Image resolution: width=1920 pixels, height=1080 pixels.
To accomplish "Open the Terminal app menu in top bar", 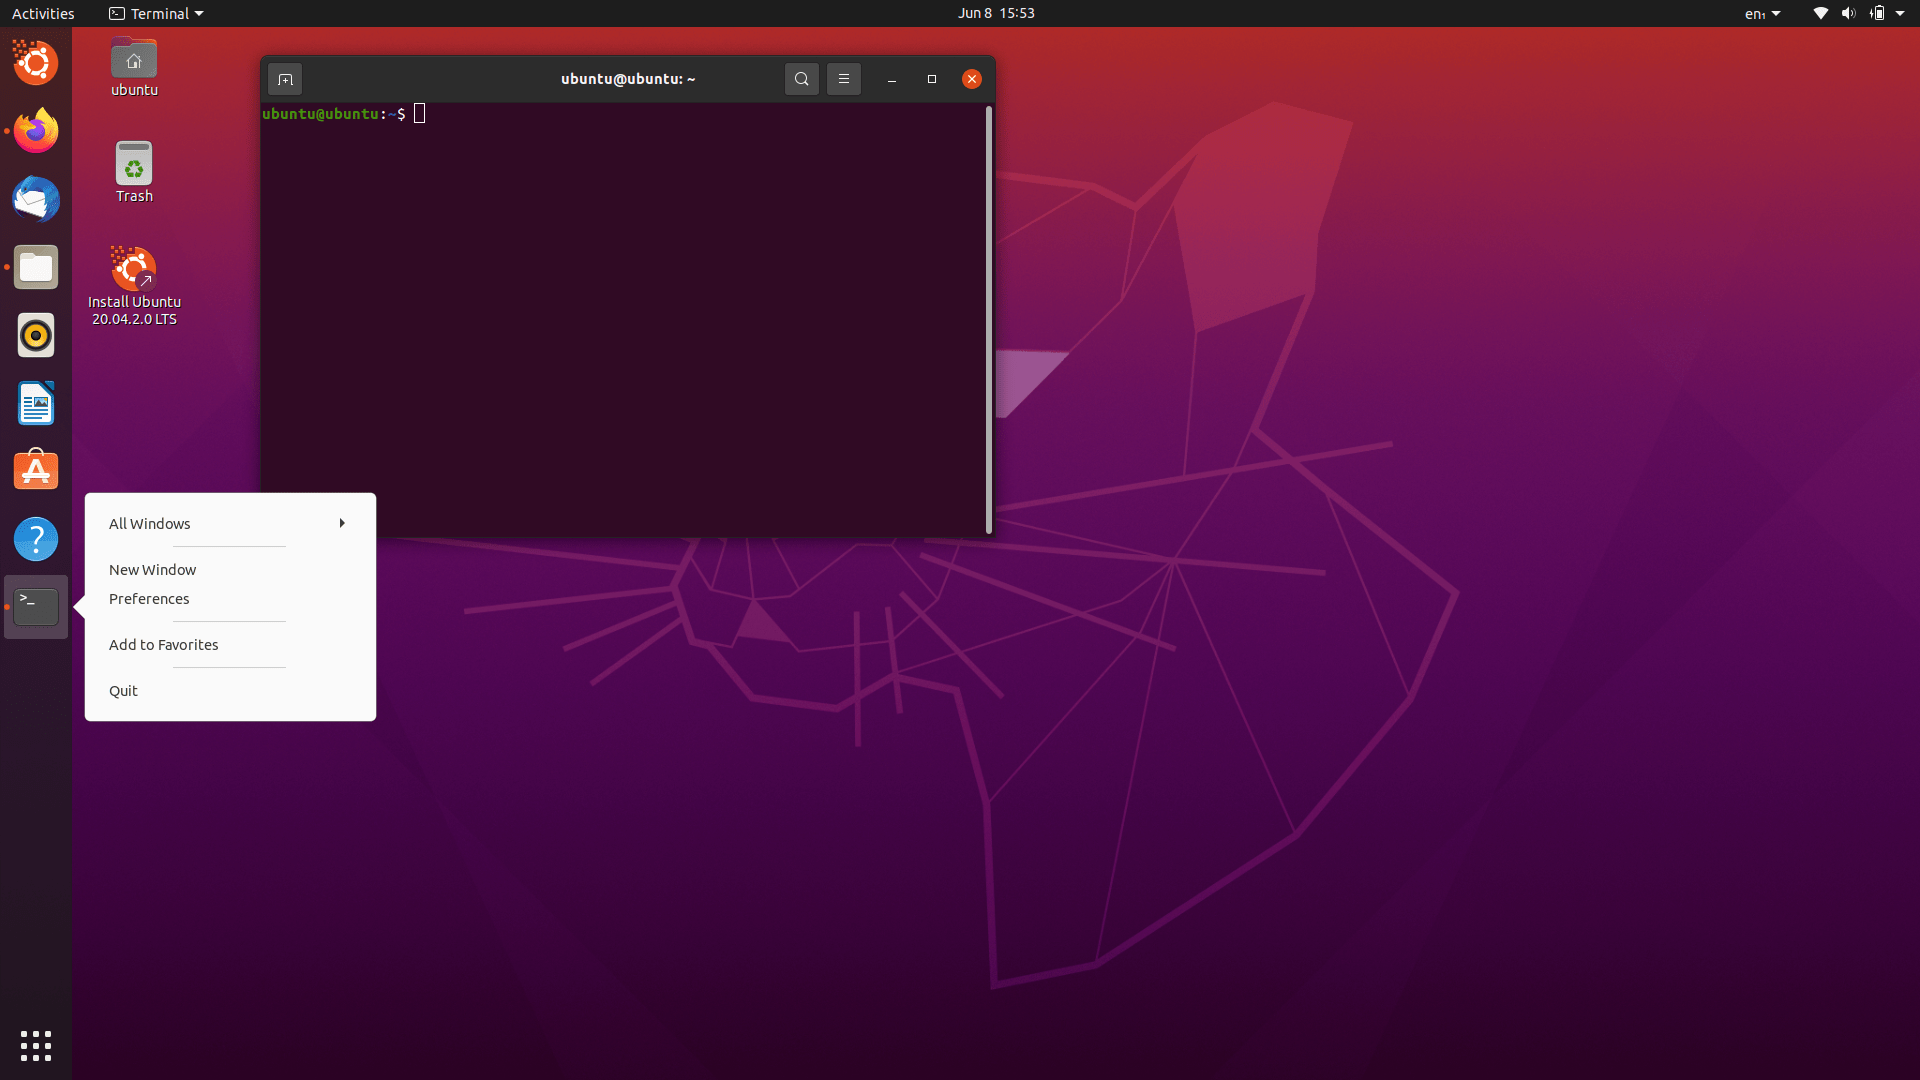I will [x=156, y=14].
